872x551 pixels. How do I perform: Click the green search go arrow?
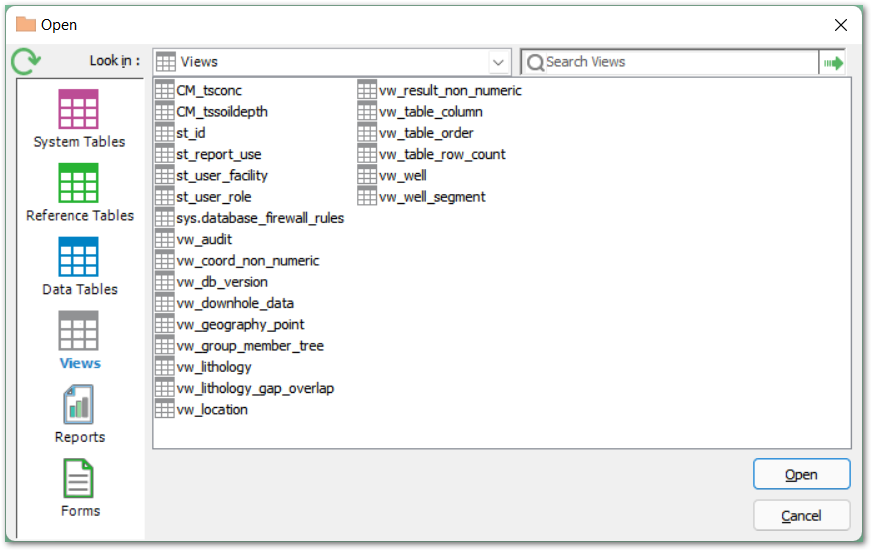pyautogui.click(x=833, y=63)
